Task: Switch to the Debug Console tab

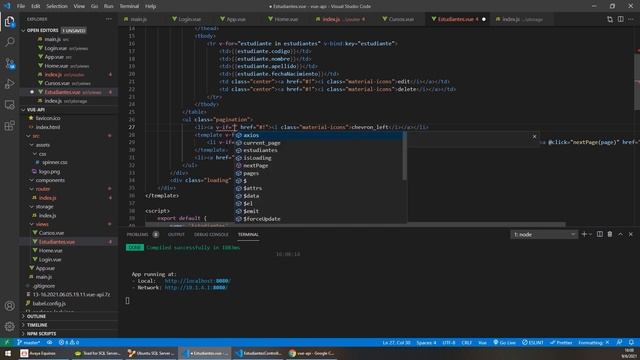Action: (211, 234)
